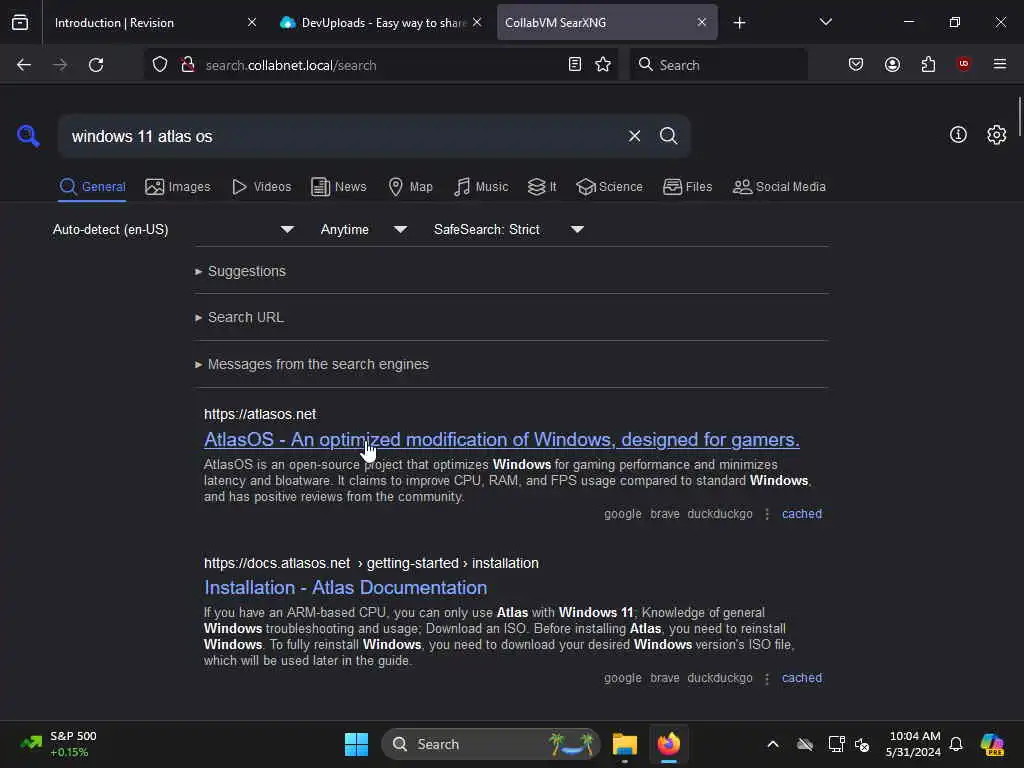
Task: Open uBlock Origin extension icon
Action: click(x=964, y=63)
